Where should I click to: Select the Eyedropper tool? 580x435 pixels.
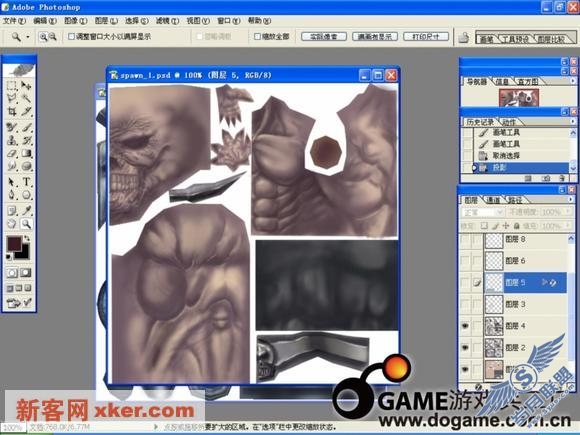[26, 211]
